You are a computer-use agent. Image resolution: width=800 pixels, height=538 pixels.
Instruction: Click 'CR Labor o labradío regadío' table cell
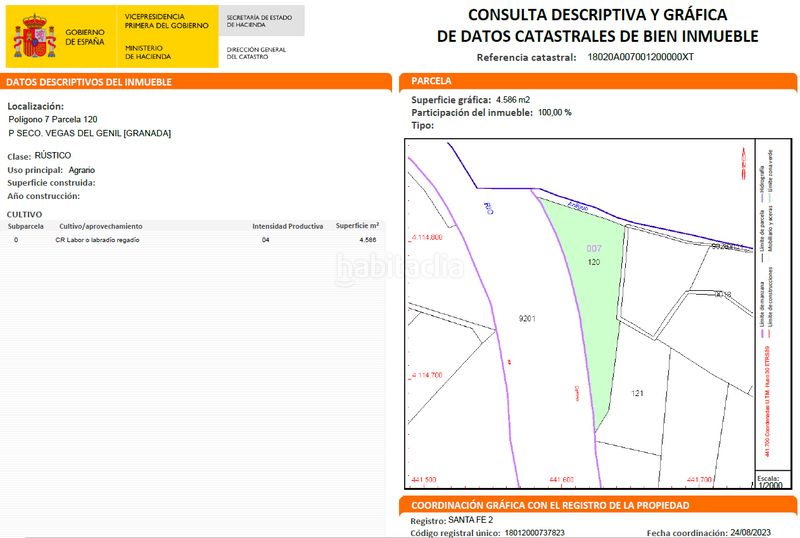click(x=97, y=240)
